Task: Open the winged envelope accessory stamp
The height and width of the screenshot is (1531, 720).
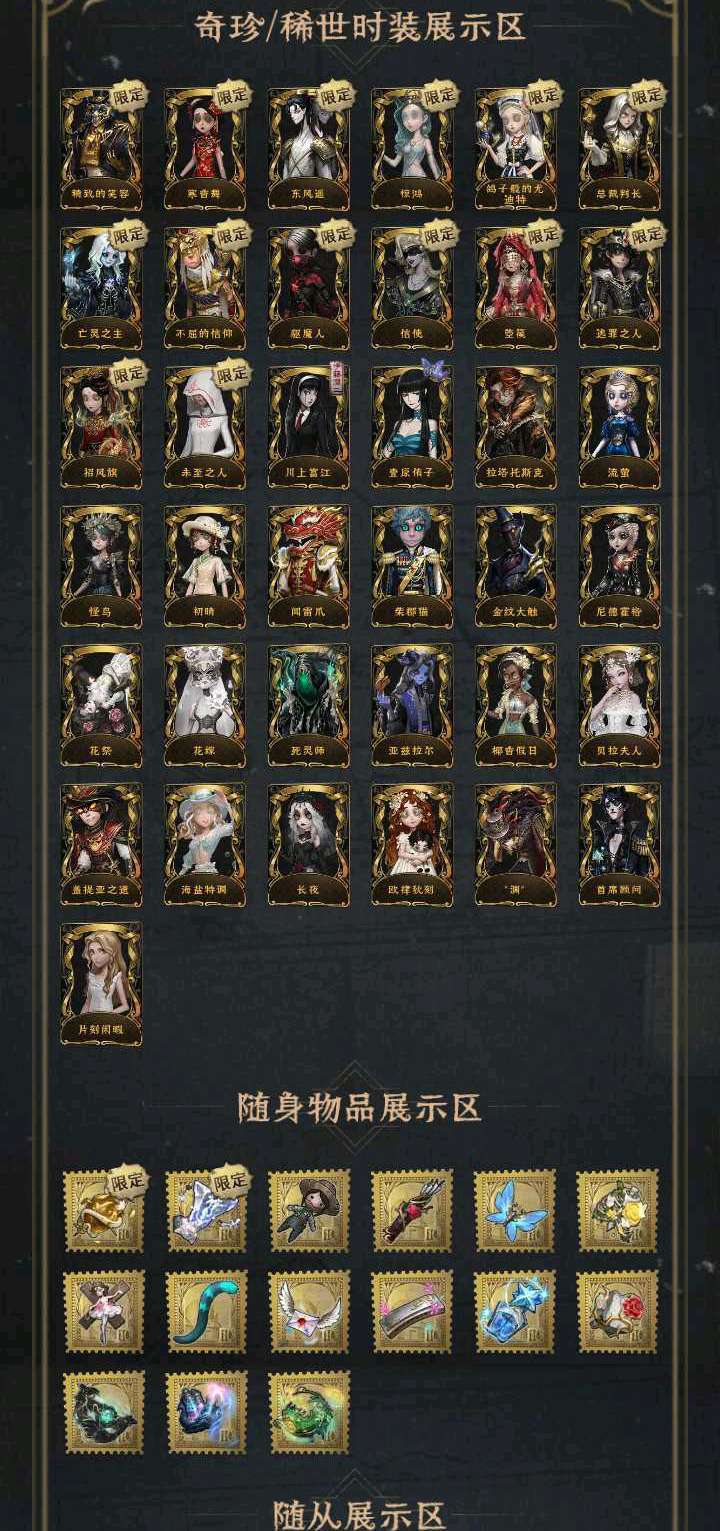Action: [x=309, y=1311]
